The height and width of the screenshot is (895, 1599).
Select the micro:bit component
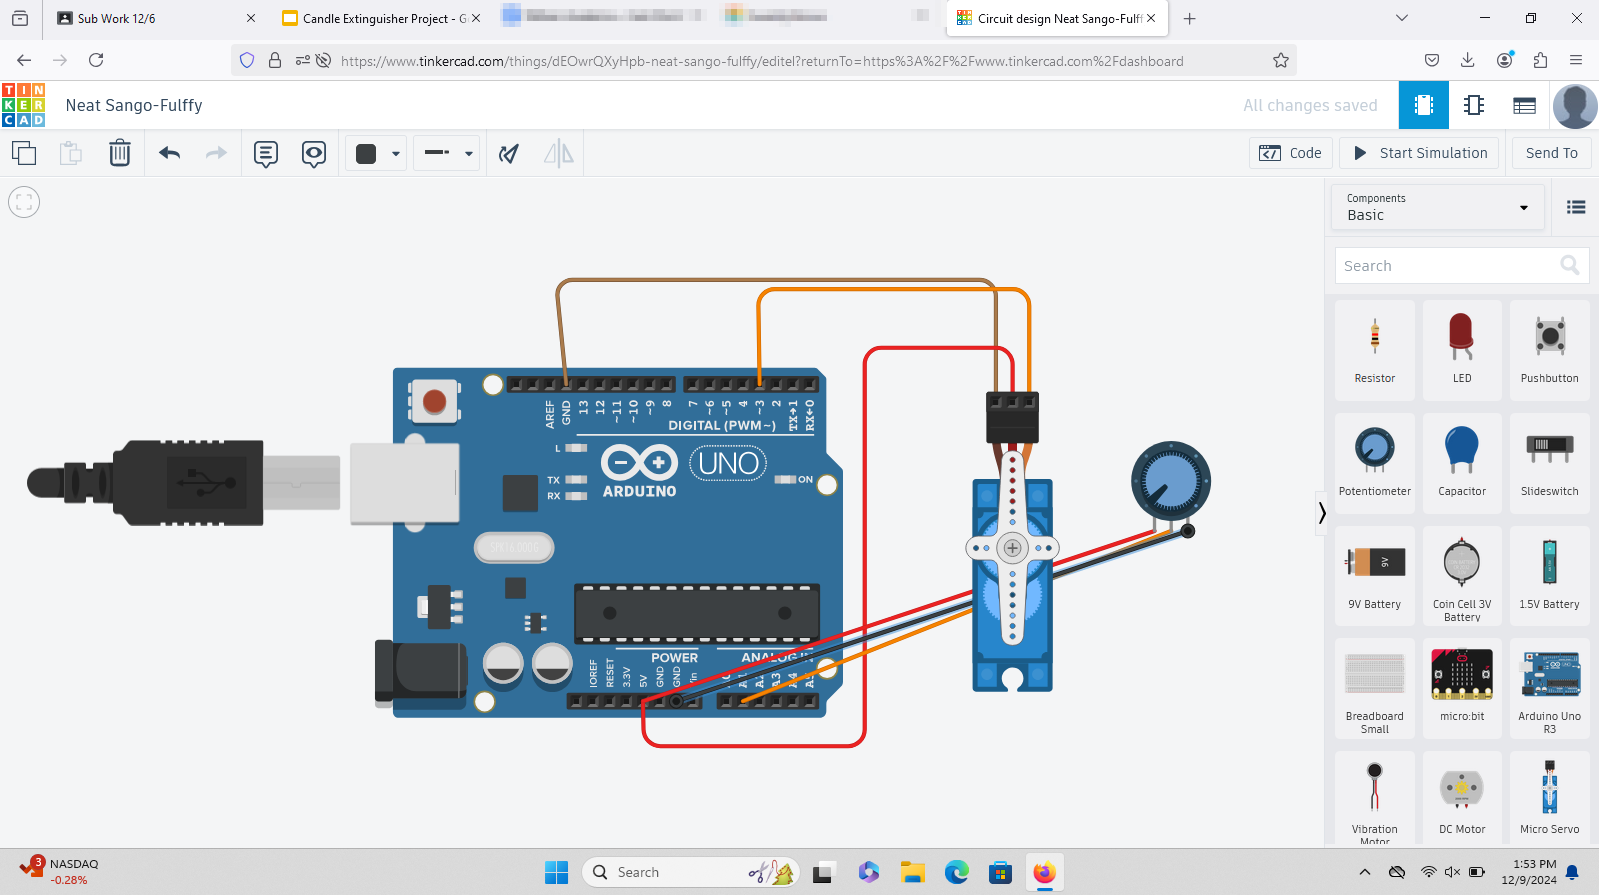click(x=1462, y=689)
